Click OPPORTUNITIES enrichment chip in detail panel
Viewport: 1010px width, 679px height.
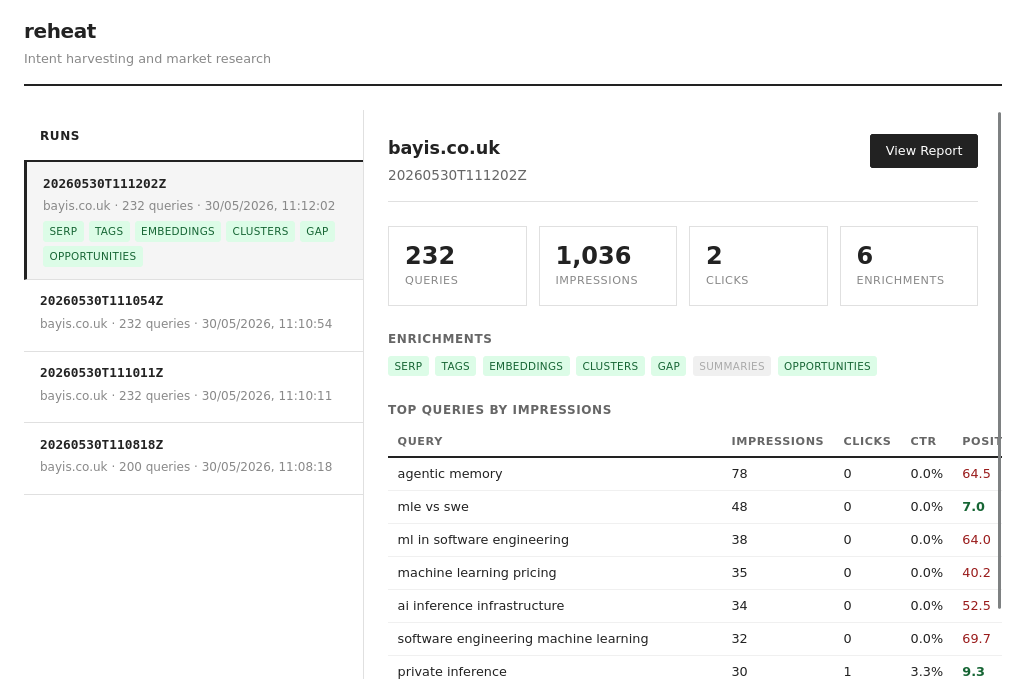(x=827, y=366)
